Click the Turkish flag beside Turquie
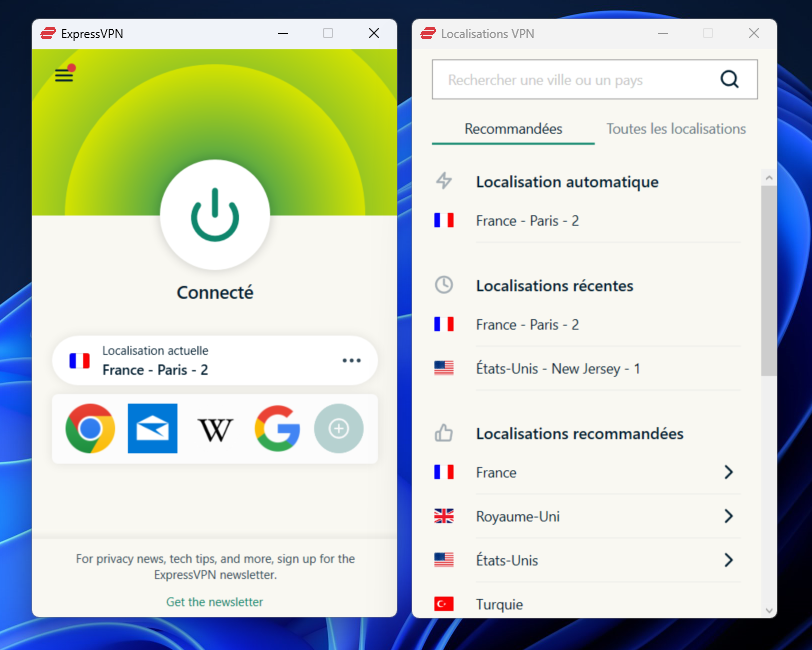812x650 pixels. tap(444, 604)
